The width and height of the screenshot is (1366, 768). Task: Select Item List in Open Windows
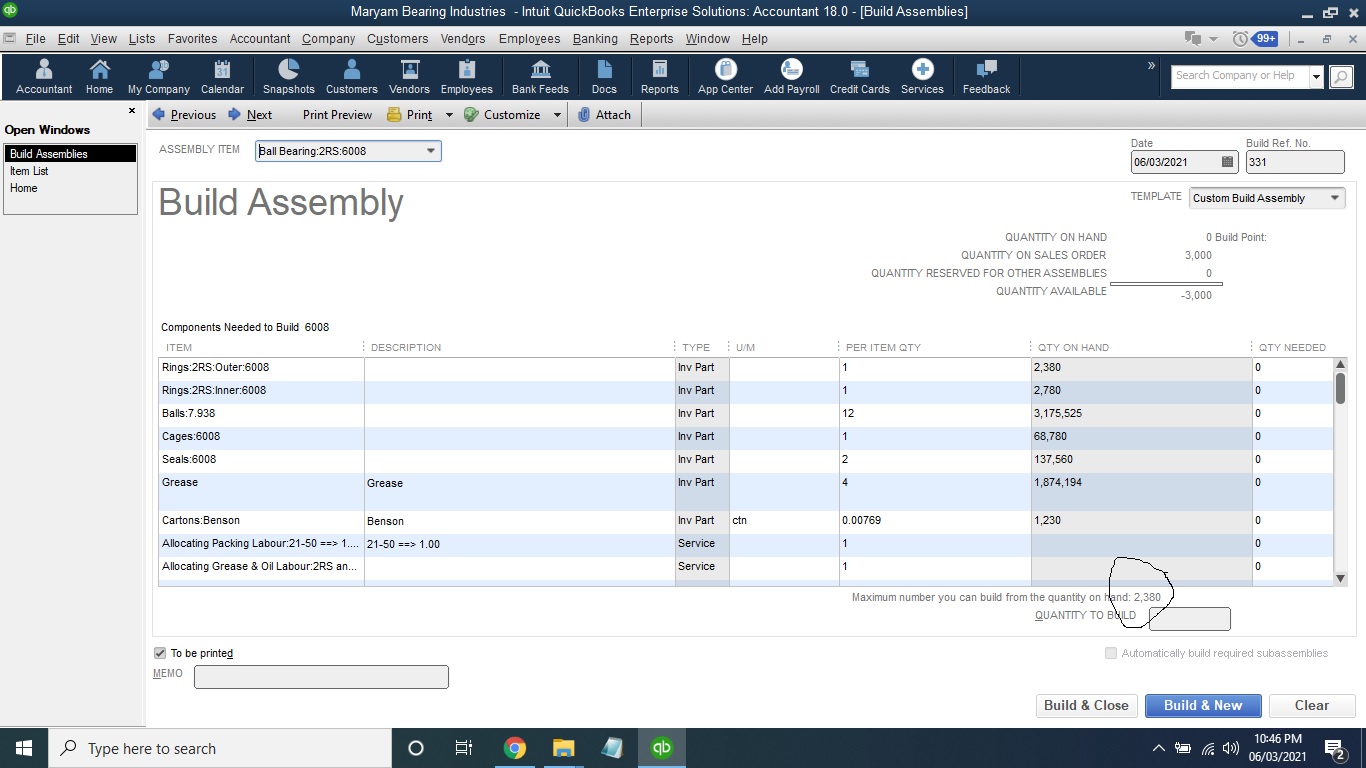click(71, 171)
